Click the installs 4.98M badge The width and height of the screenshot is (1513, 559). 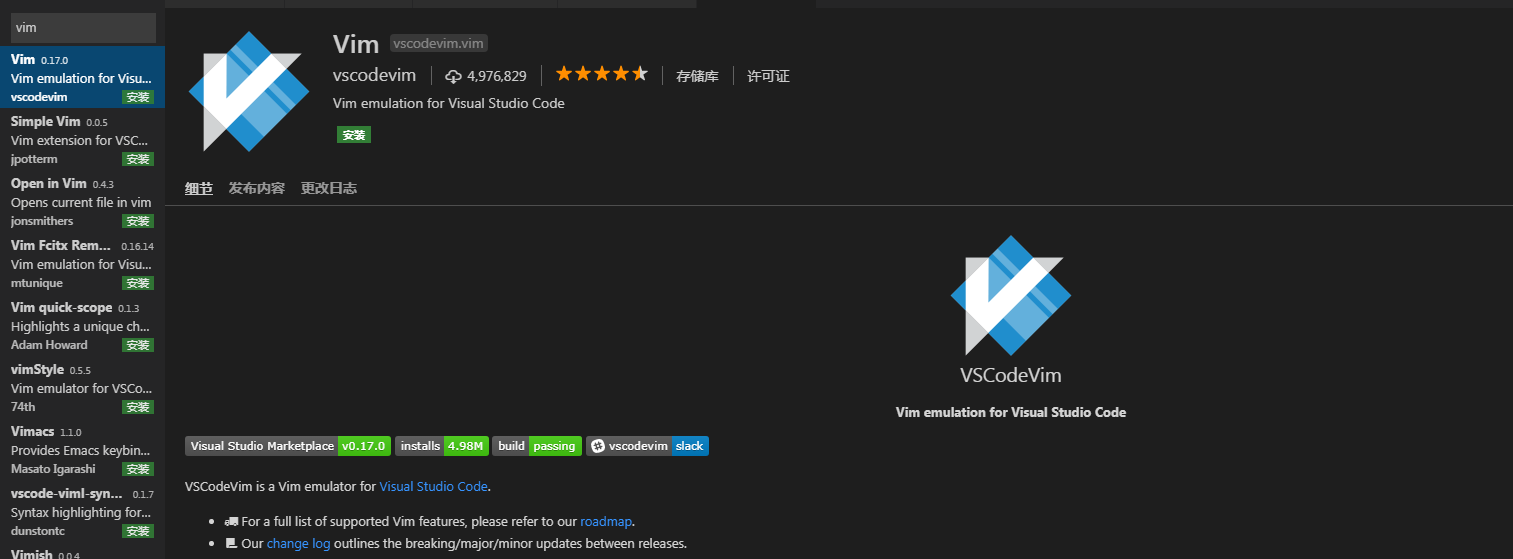click(x=442, y=446)
